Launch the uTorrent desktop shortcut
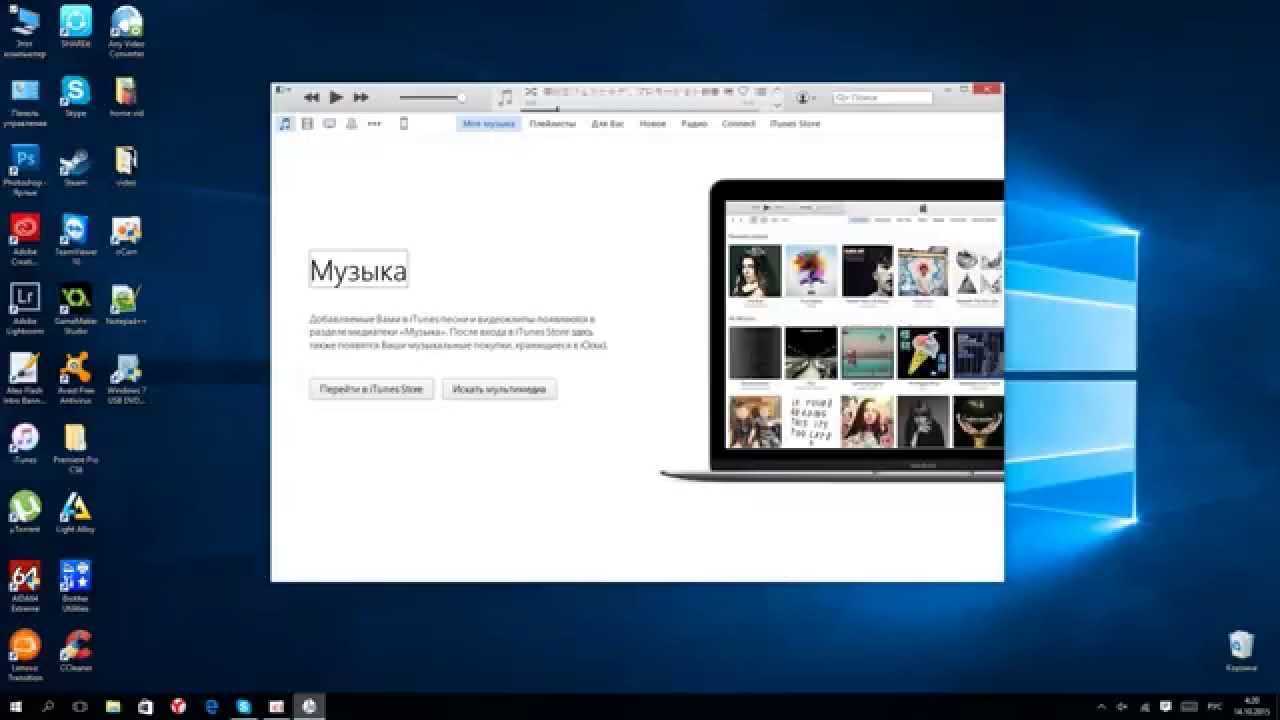 [24, 512]
